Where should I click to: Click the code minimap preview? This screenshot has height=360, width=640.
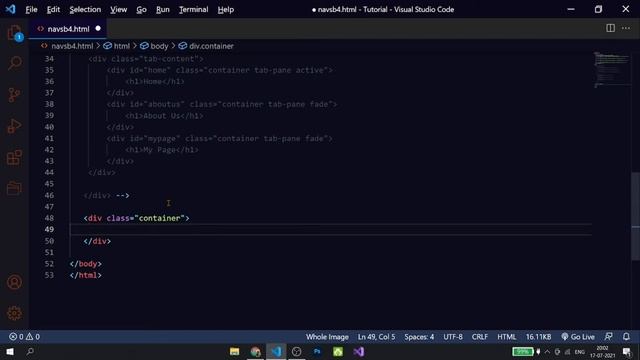[611, 69]
